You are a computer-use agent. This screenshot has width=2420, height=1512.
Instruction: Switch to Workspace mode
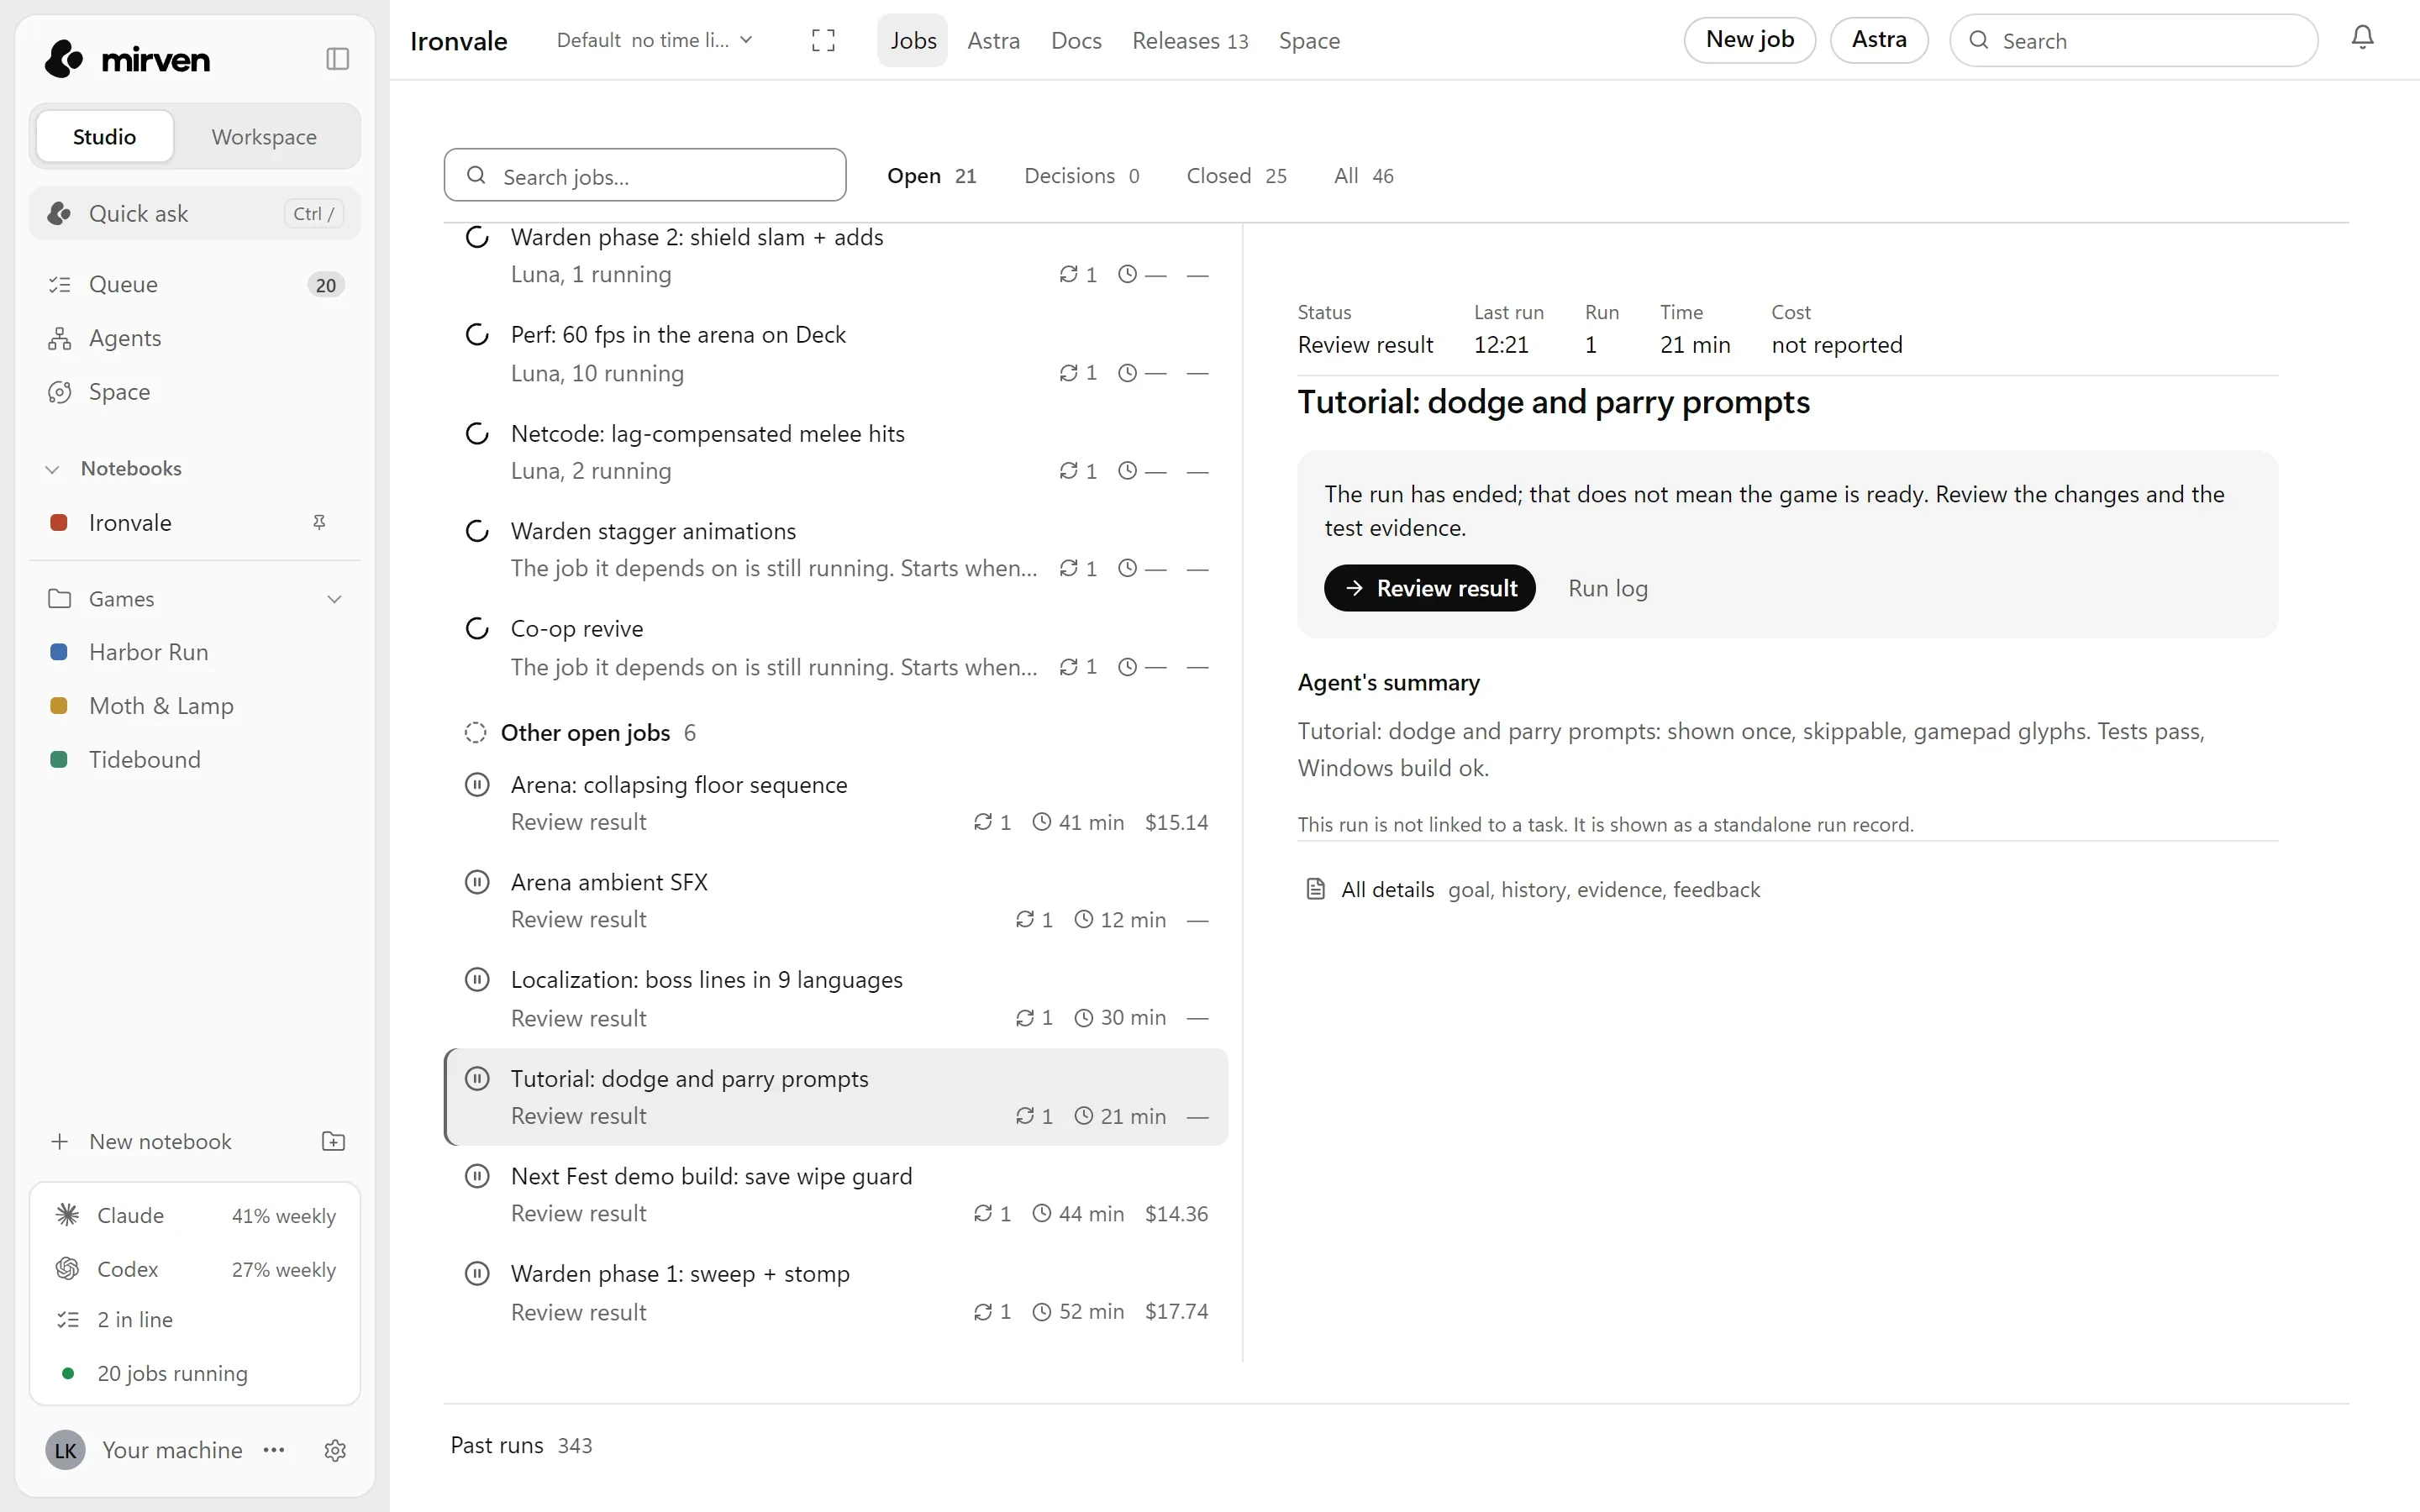click(264, 136)
